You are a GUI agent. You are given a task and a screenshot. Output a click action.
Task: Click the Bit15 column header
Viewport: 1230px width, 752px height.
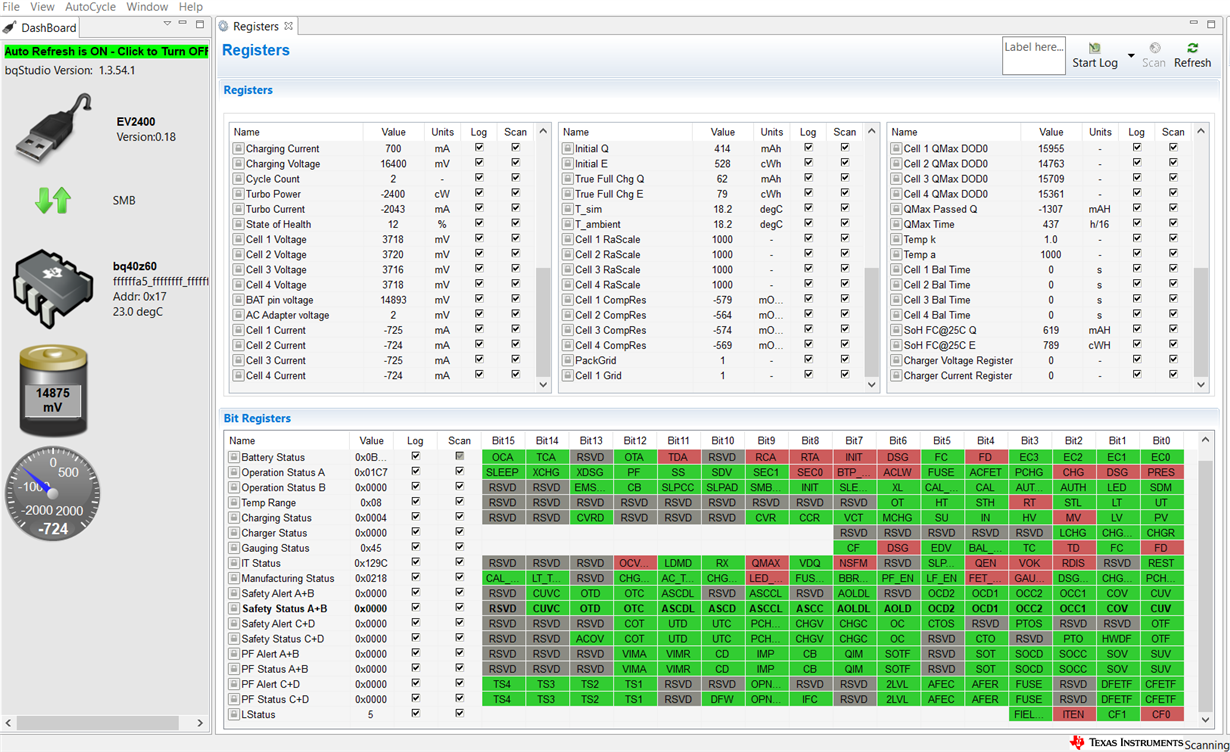[503, 440]
